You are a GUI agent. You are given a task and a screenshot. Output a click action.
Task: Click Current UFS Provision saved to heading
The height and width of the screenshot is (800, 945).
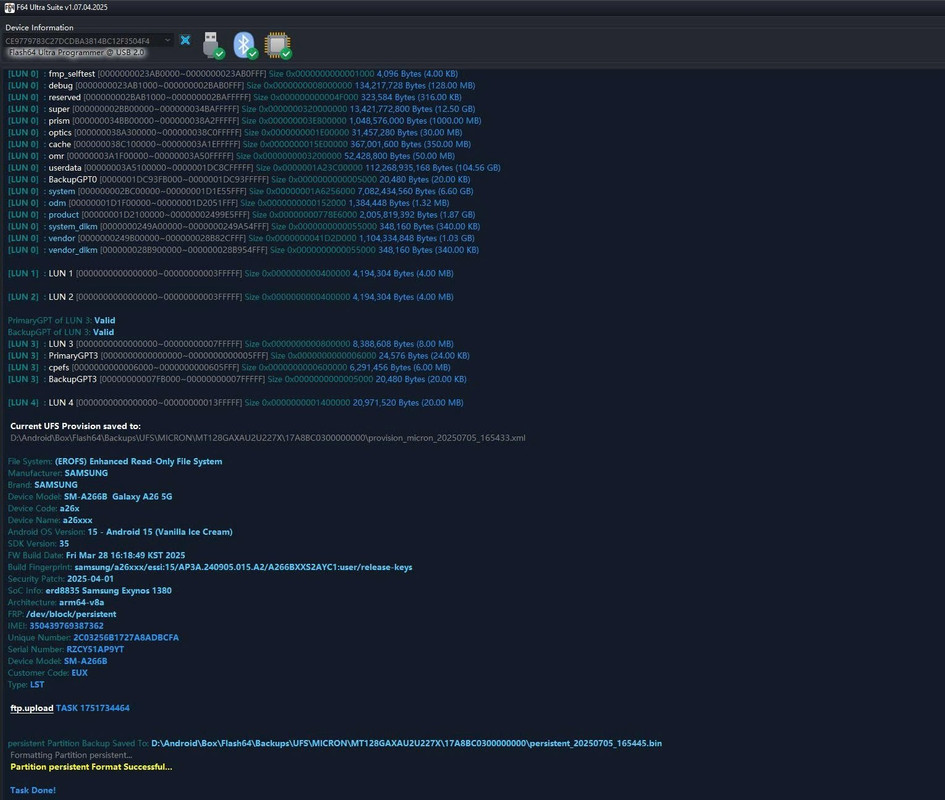click(75, 426)
